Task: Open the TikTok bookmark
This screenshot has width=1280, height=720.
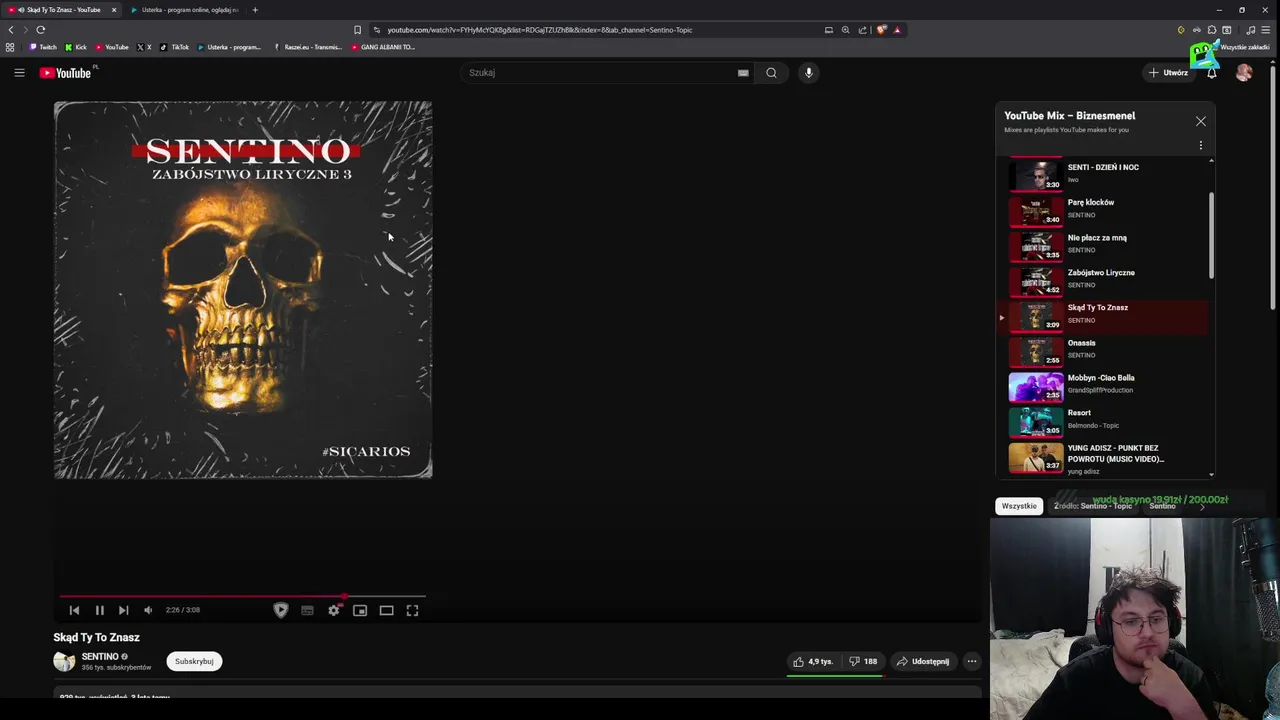Action: tap(174, 47)
